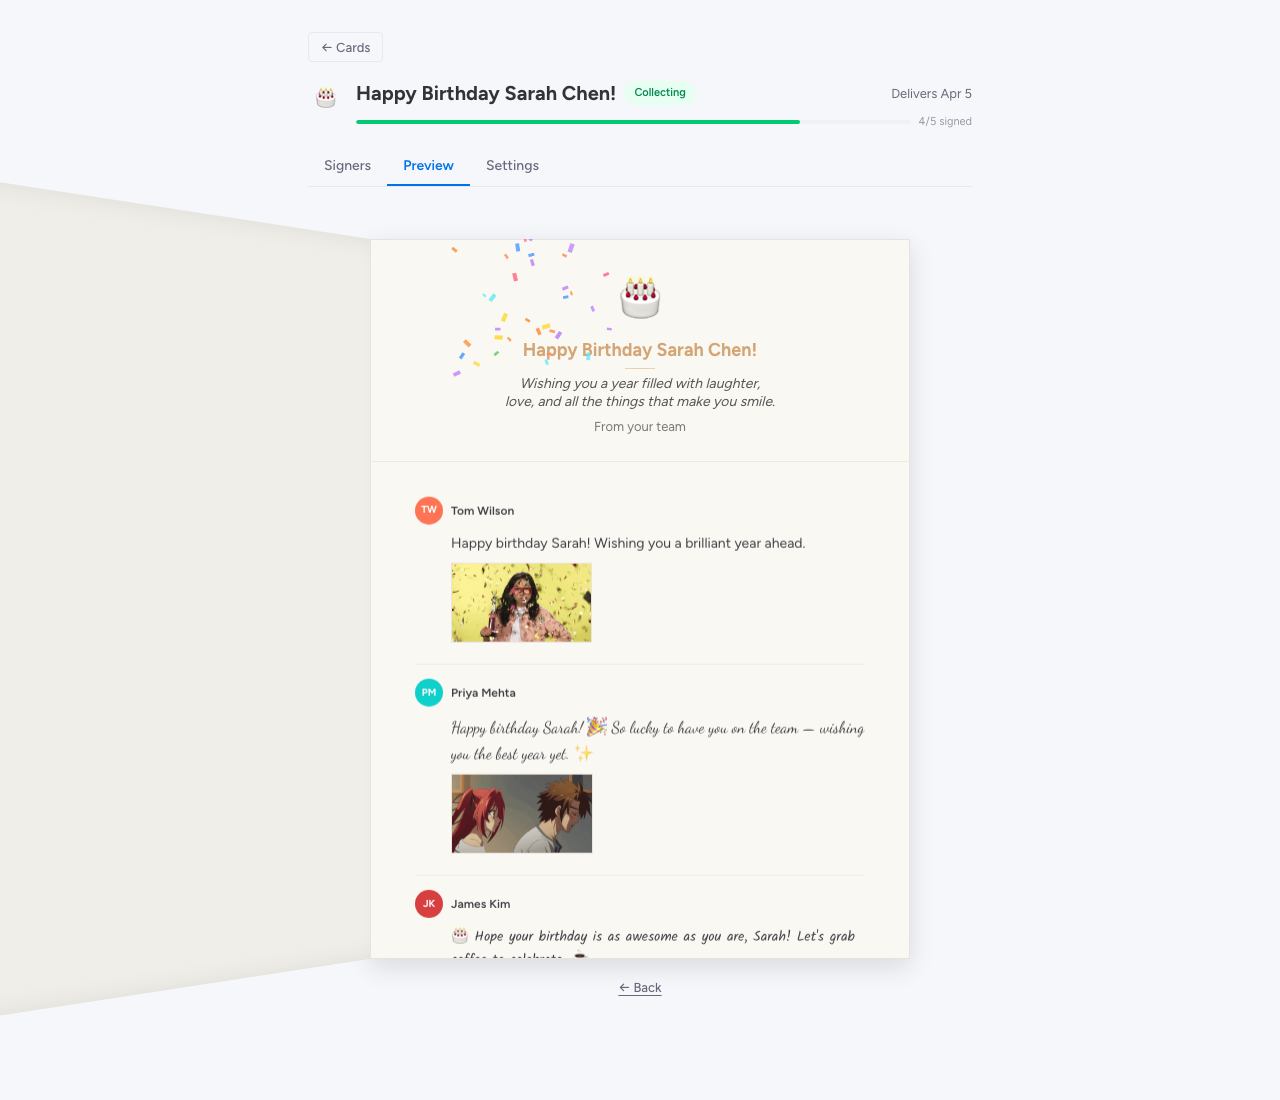Viewport: 1280px width, 1100px height.
Task: Click the name 'Tom Wilson'
Action: coord(482,510)
